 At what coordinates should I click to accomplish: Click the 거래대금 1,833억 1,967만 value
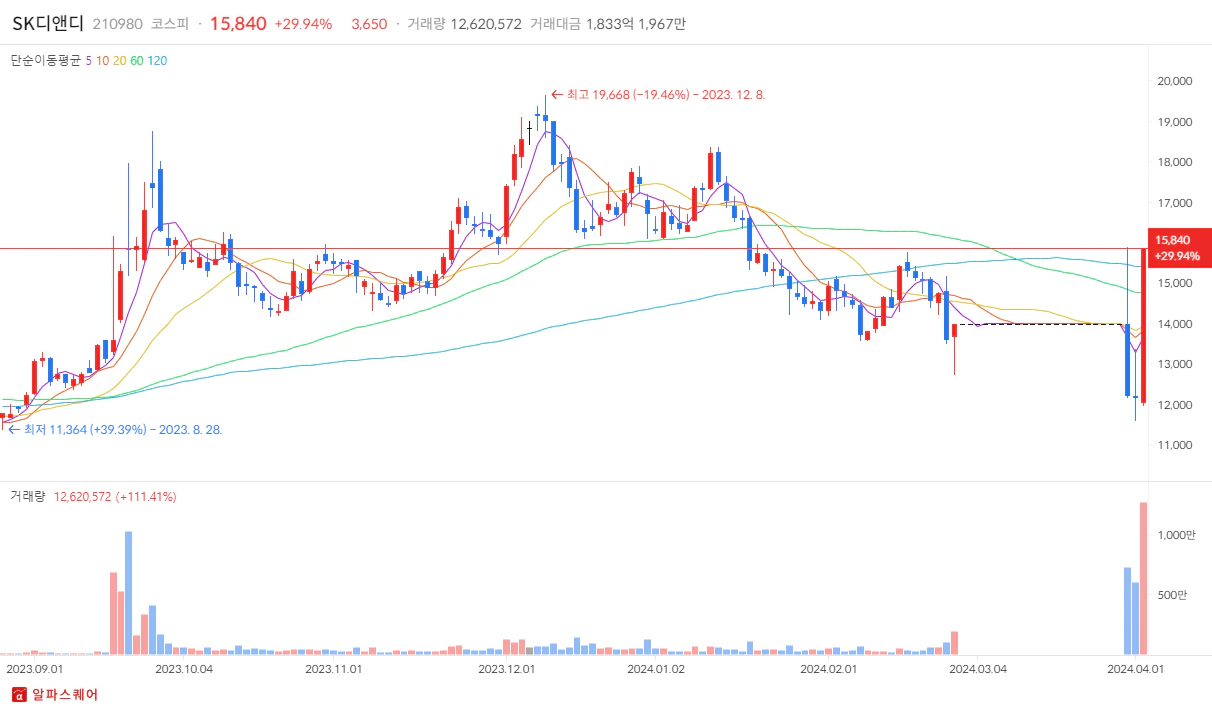(x=608, y=24)
